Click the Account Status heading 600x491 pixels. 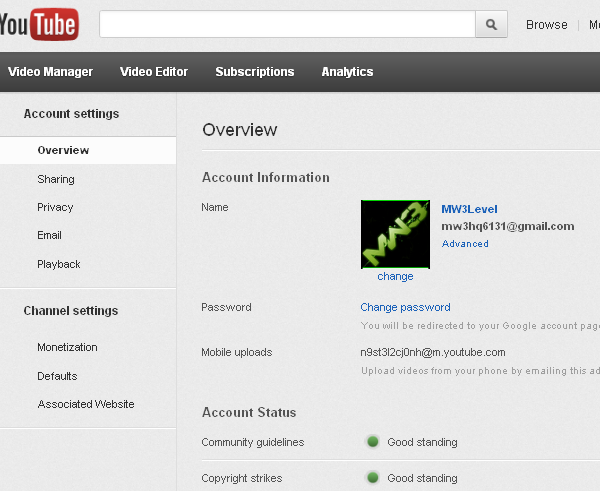pyautogui.click(x=249, y=413)
